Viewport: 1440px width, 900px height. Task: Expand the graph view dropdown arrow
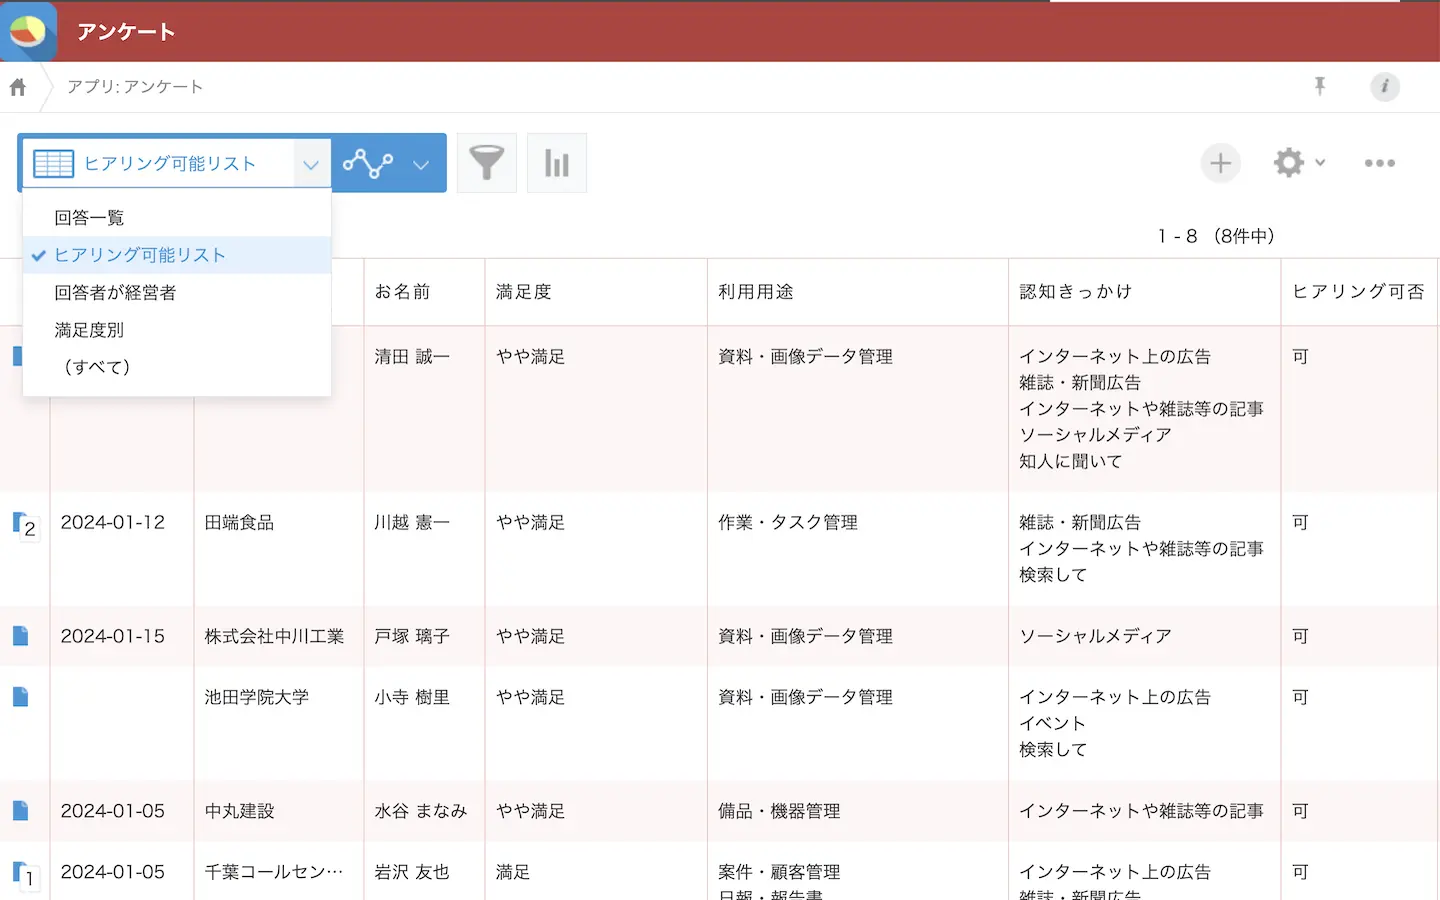point(421,164)
